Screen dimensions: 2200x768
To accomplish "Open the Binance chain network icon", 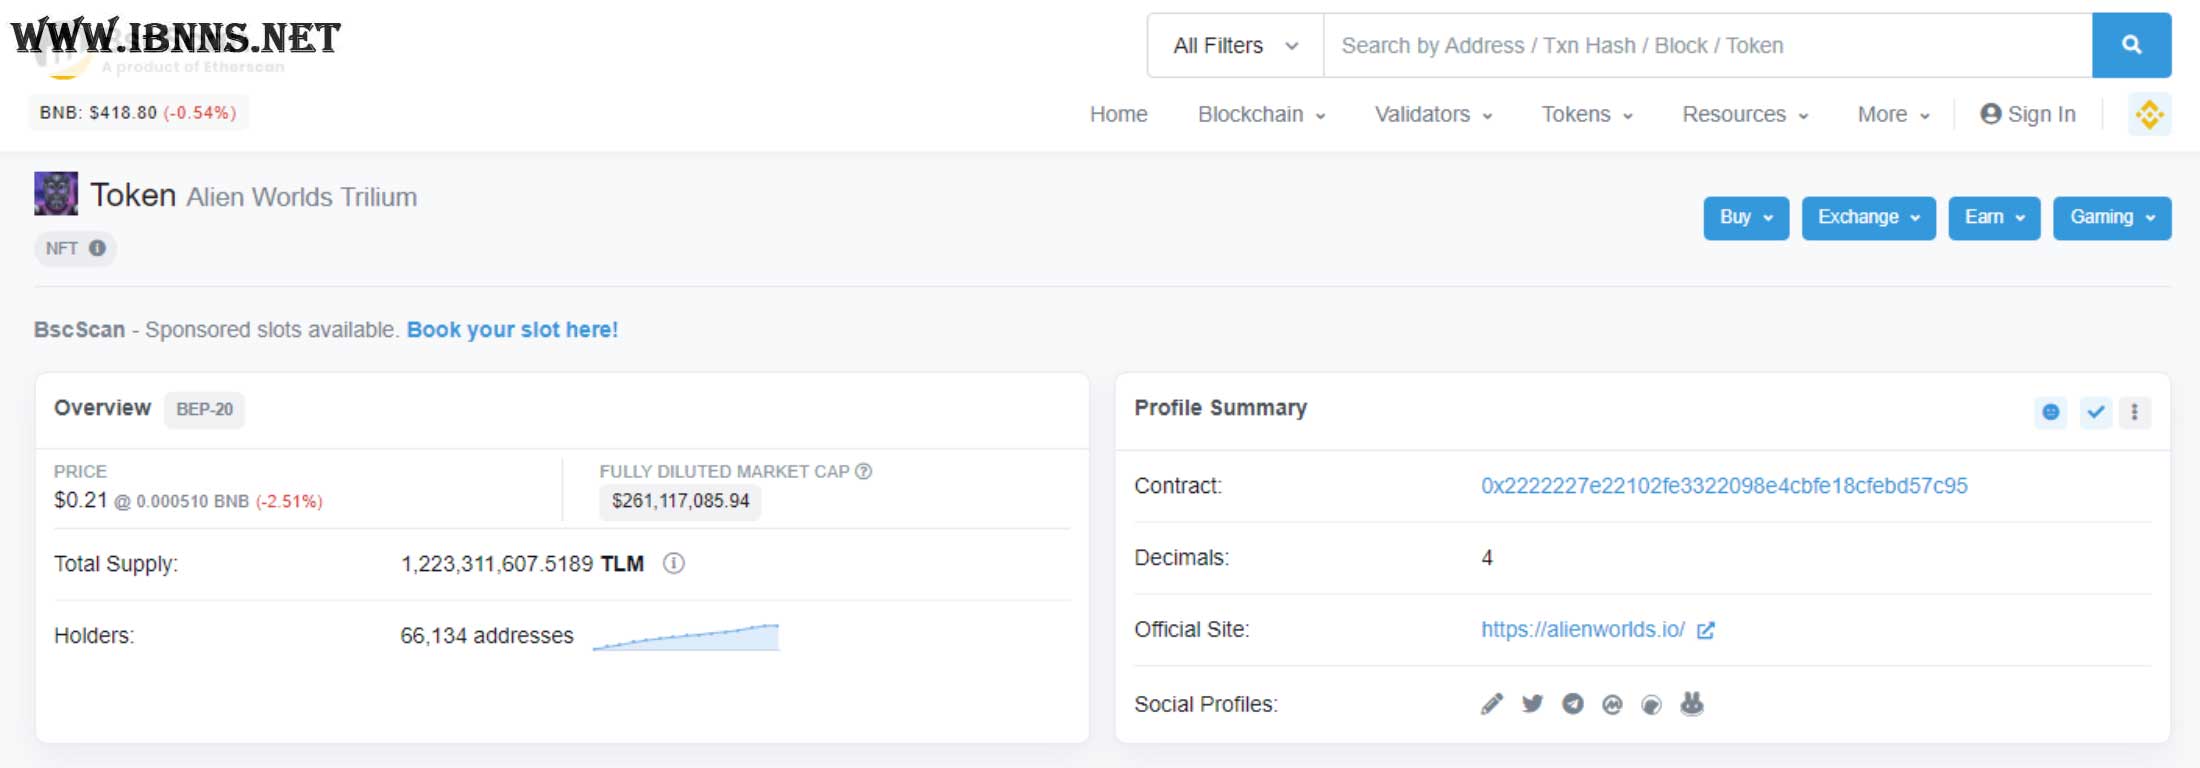I will click(x=2149, y=115).
